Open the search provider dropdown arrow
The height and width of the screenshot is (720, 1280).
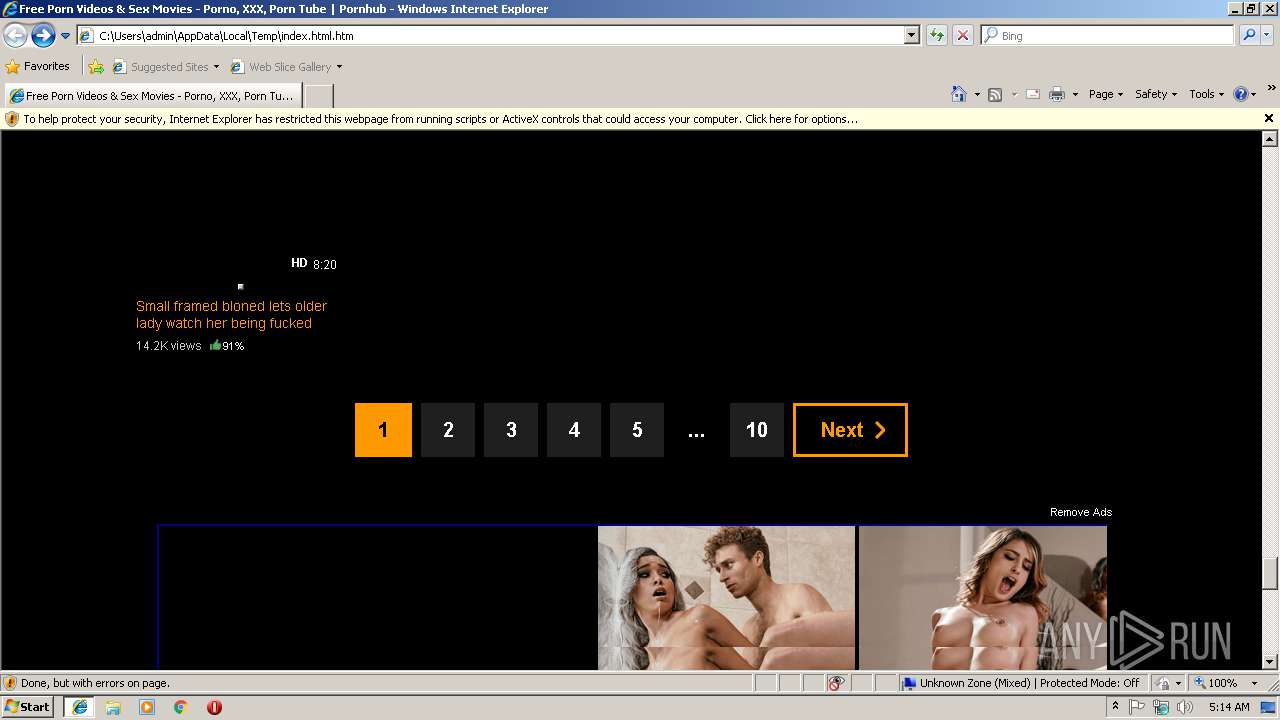(x=1266, y=35)
